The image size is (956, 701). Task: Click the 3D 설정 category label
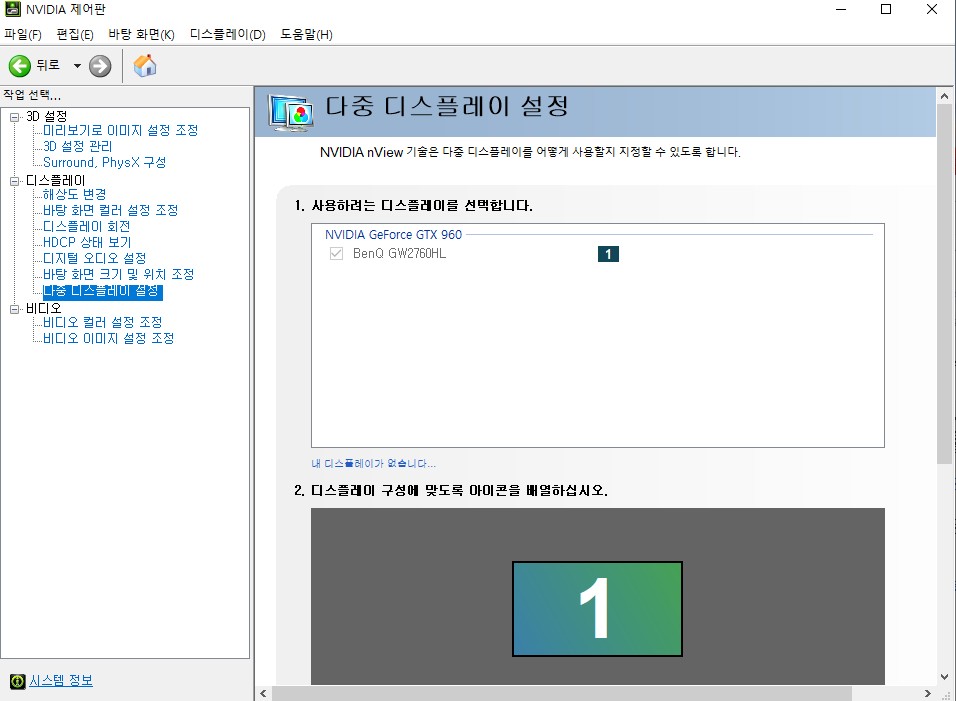(x=46, y=116)
